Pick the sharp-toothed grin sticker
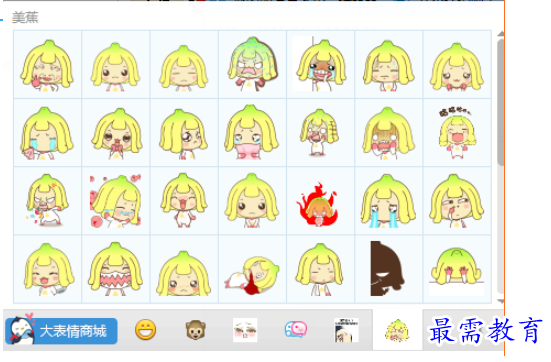This screenshot has height=362, width=551. (x=116, y=269)
